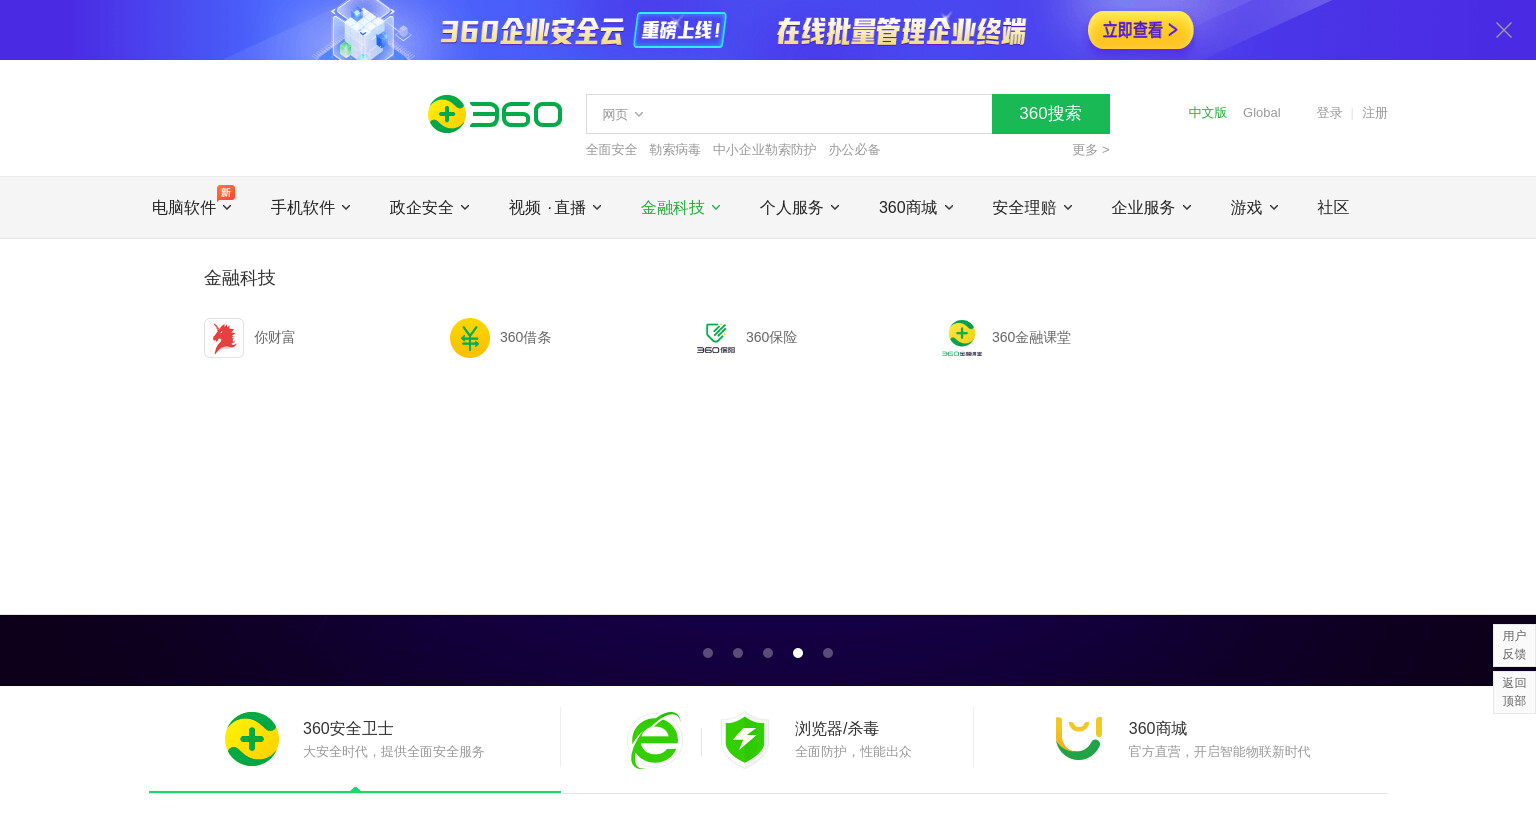Open the 360借条 text link

526,338
